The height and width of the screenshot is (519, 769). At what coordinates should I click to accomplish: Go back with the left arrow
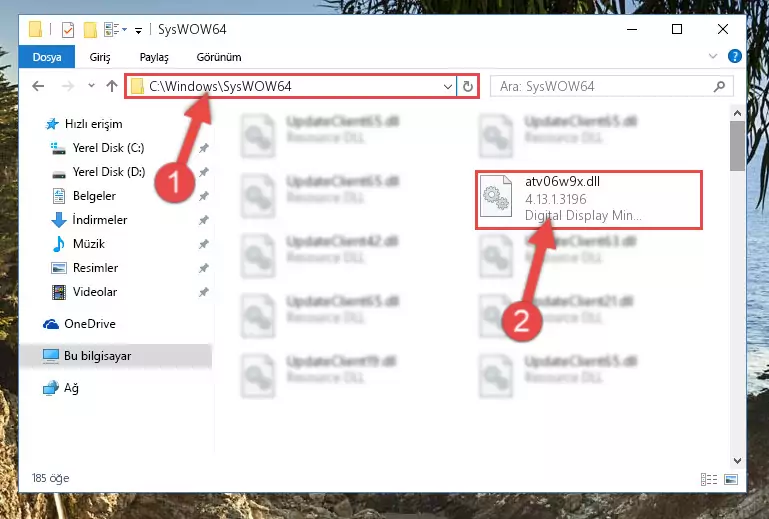(x=38, y=86)
